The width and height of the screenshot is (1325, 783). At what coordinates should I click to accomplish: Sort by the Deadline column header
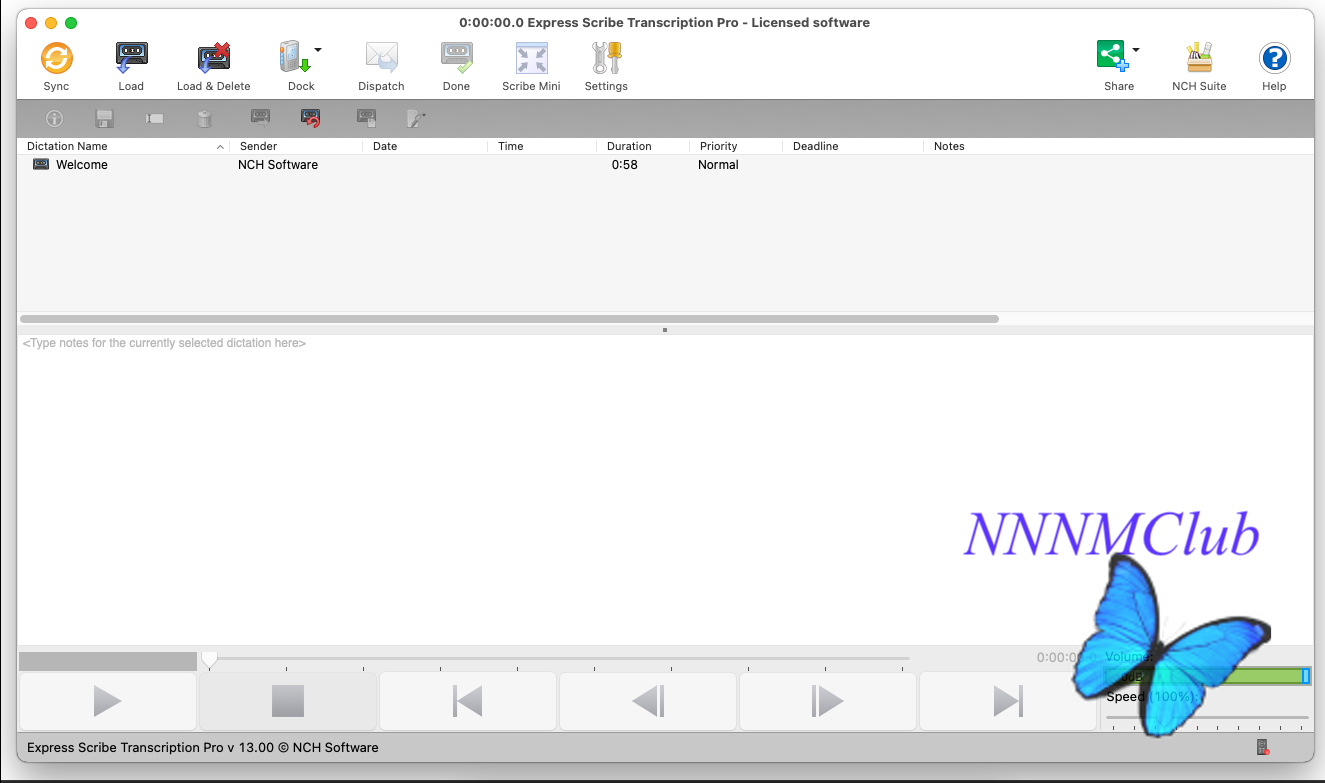pyautogui.click(x=816, y=146)
